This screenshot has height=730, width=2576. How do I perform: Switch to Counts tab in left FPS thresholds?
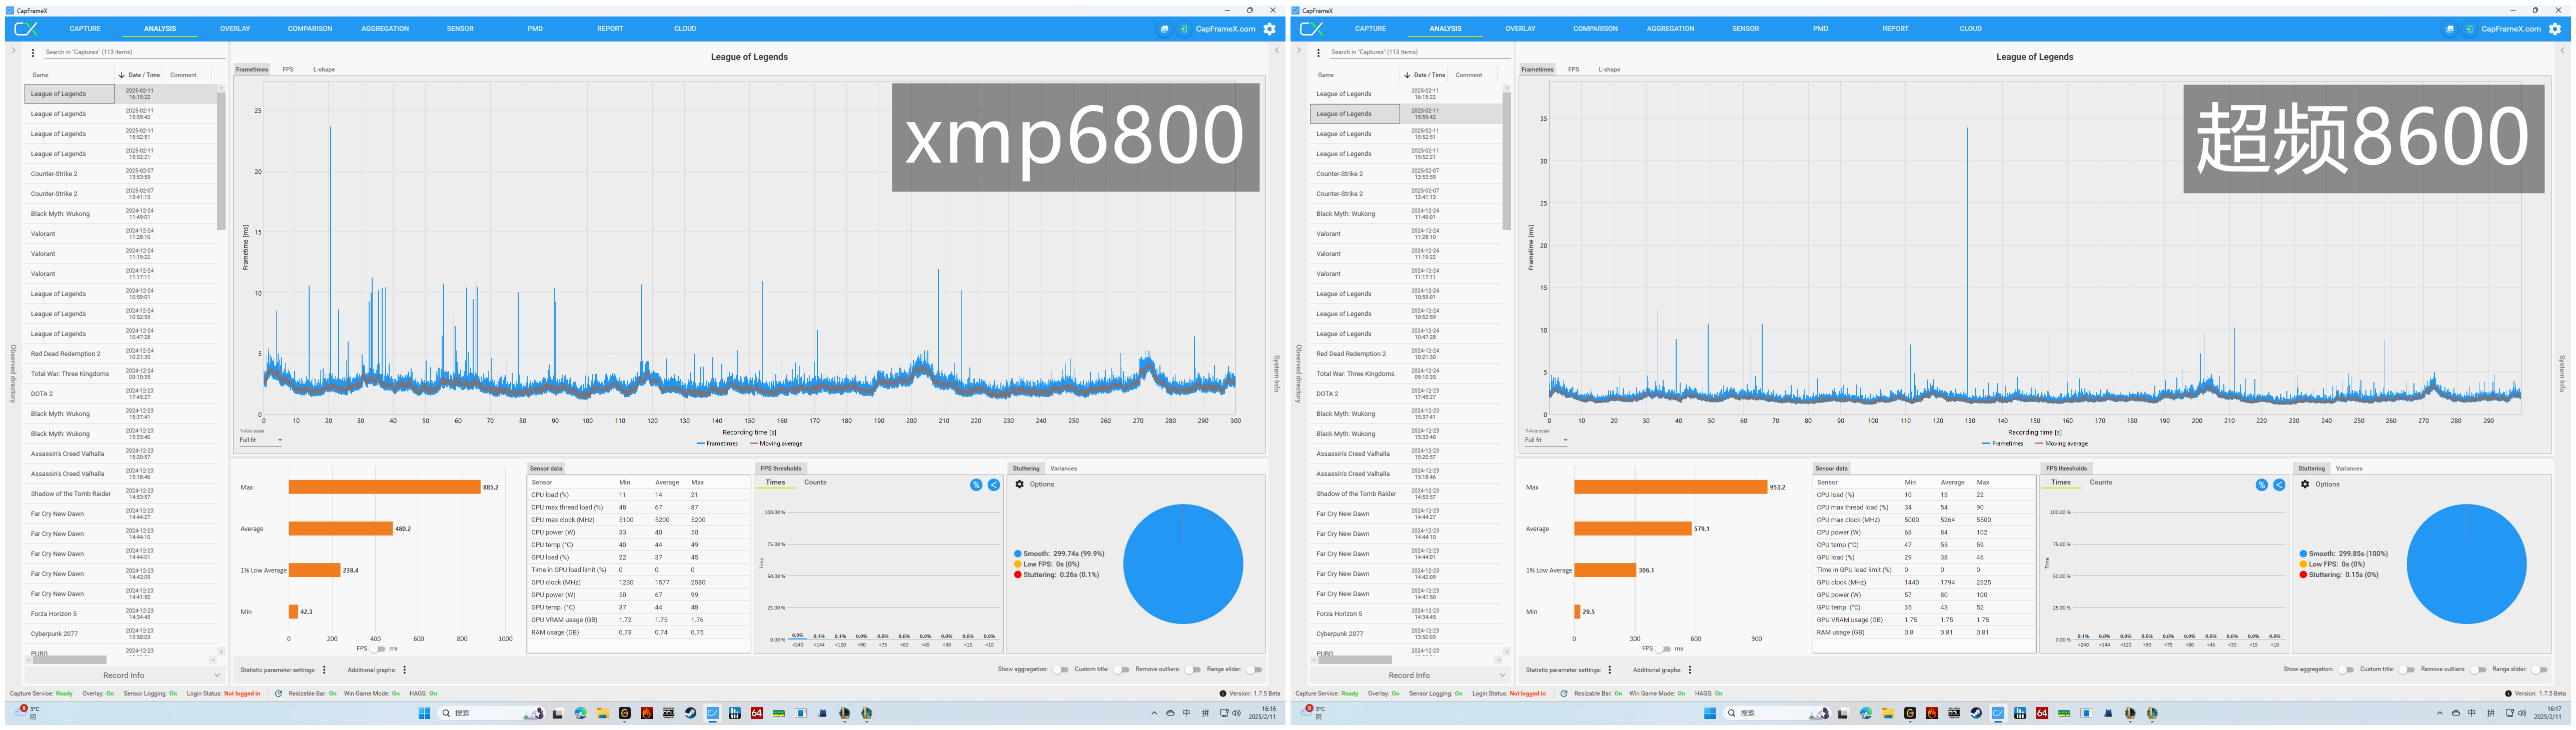[x=815, y=482]
